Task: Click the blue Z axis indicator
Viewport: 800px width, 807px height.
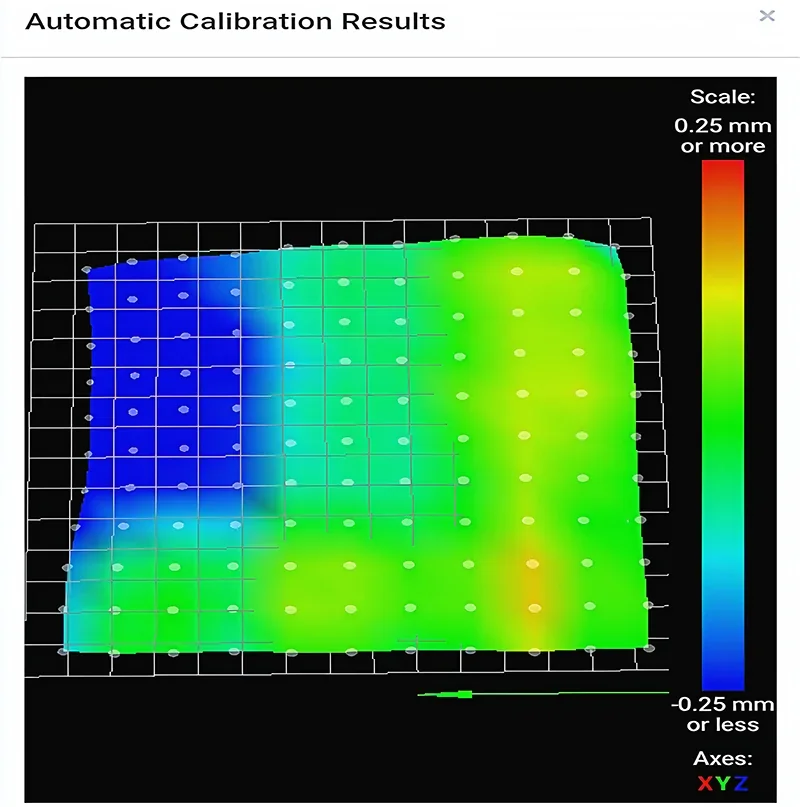Action: (x=741, y=783)
